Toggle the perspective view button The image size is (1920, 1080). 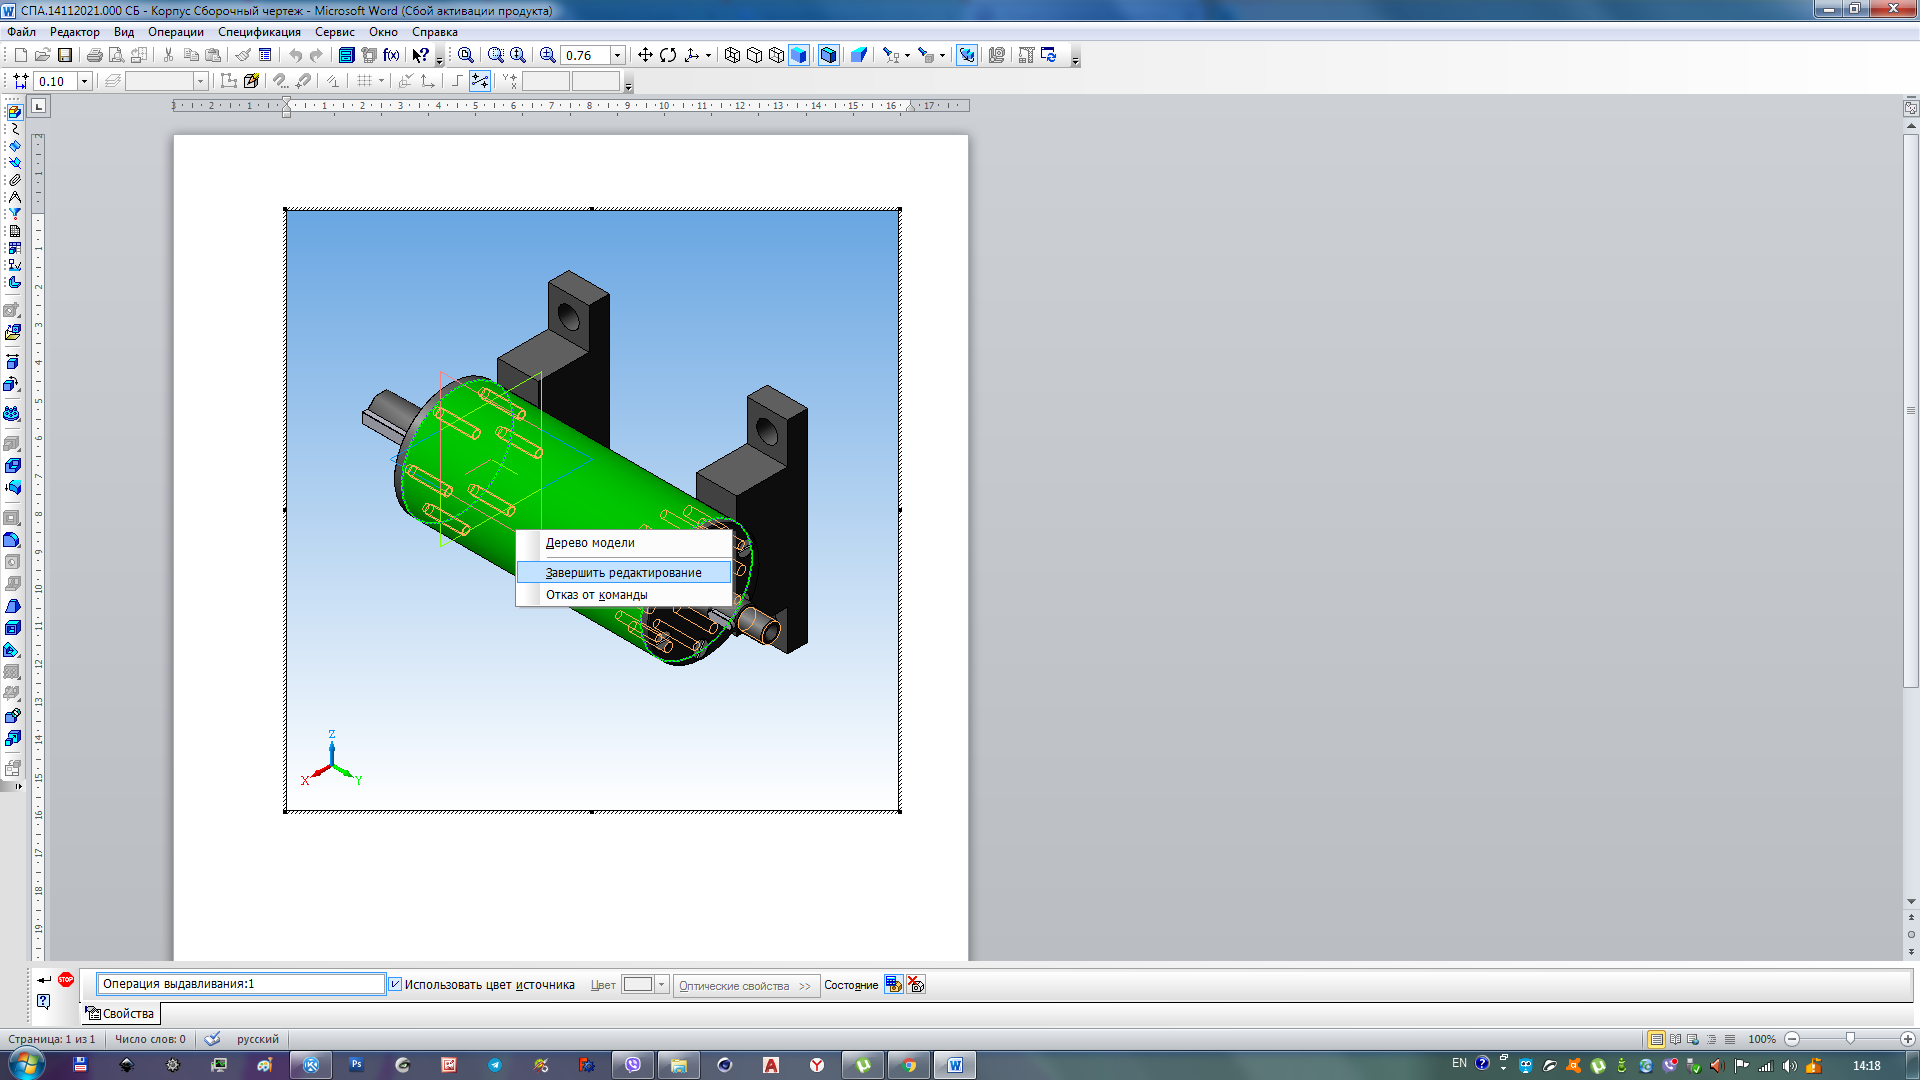(x=859, y=55)
